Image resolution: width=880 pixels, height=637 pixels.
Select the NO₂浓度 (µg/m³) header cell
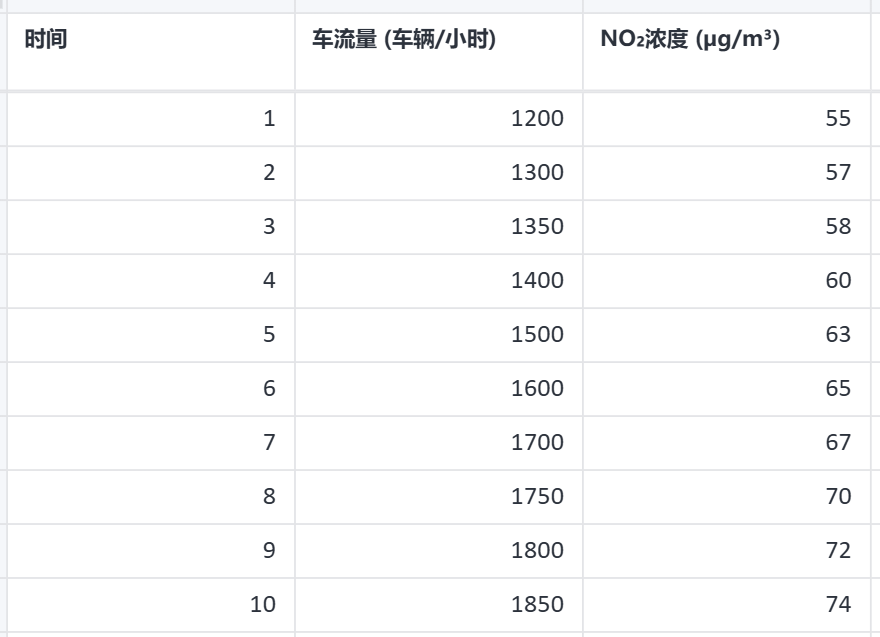point(727,52)
